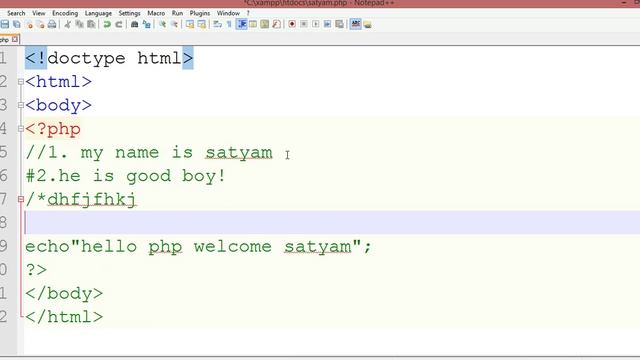The height and width of the screenshot is (360, 640).
Task: Open the Encoding menu
Action: [x=65, y=13]
